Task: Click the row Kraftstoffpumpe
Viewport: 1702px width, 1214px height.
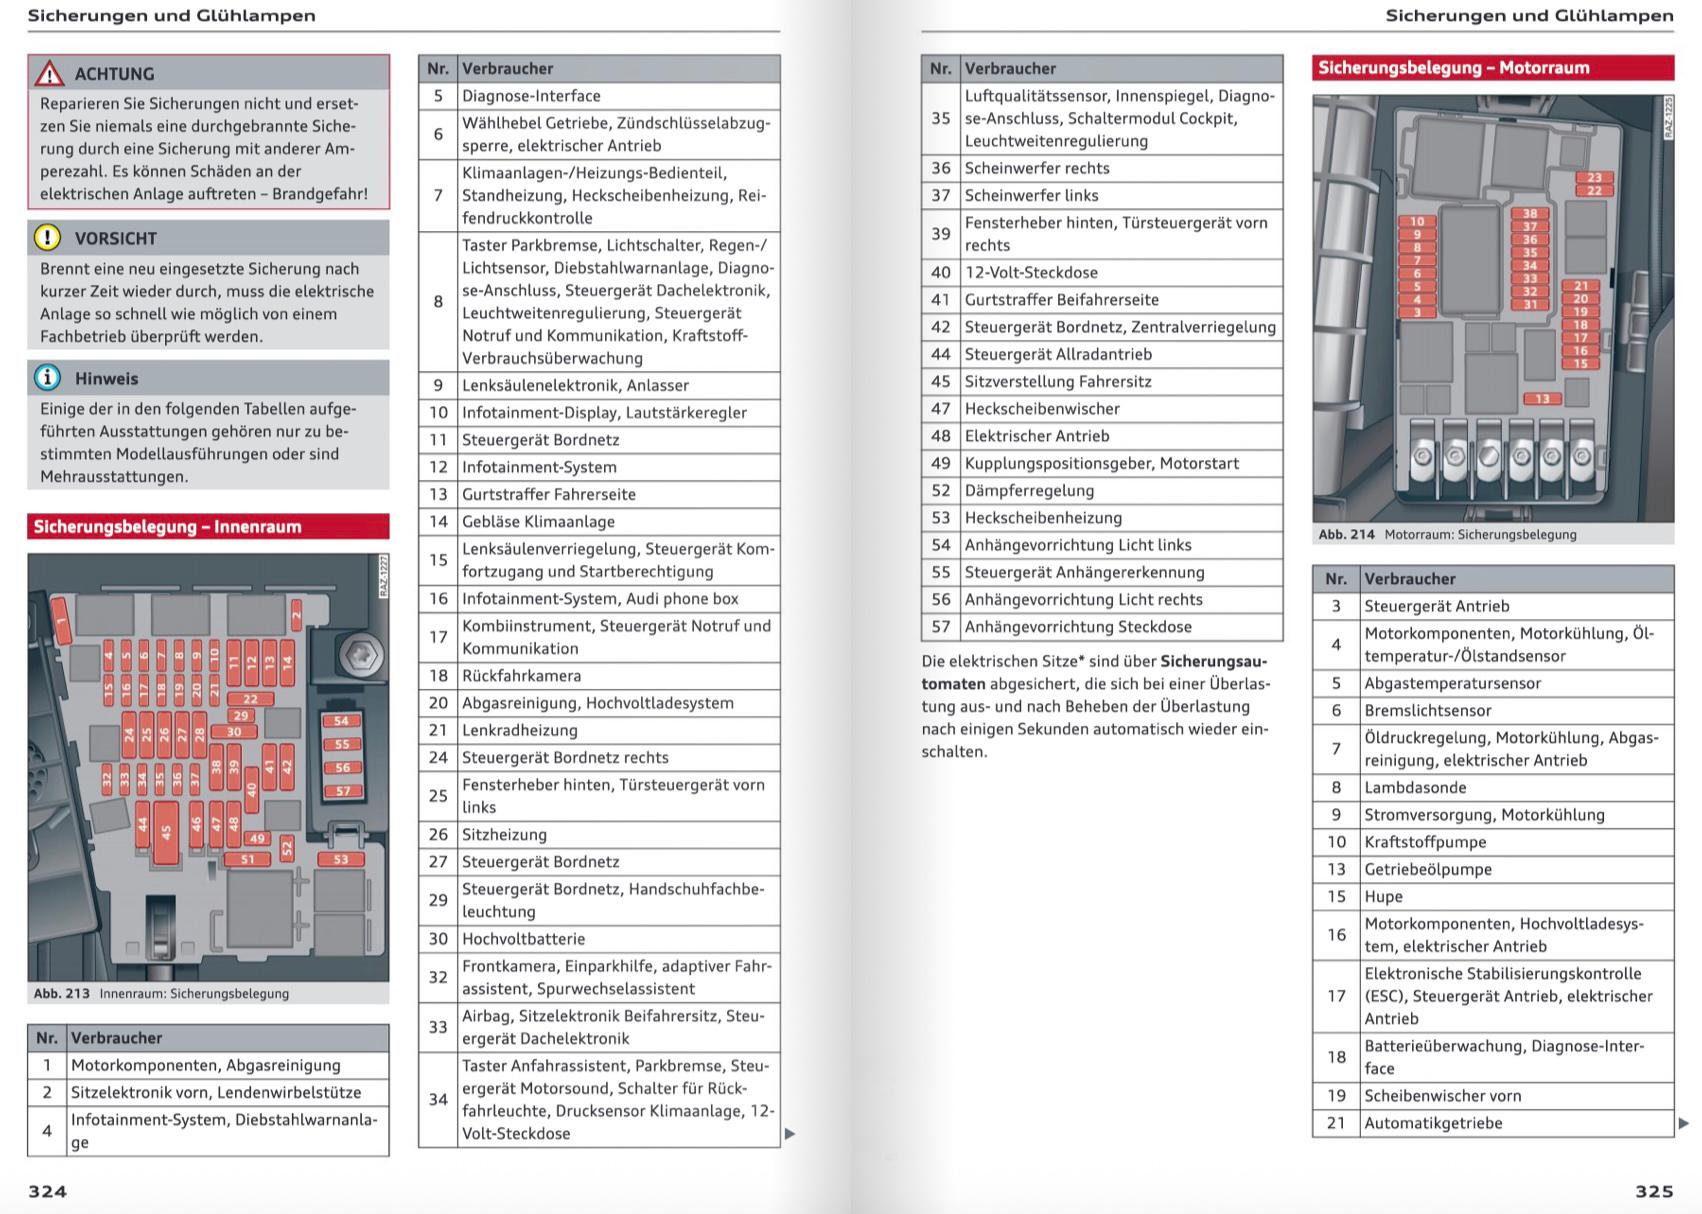Action: pyautogui.click(x=1493, y=842)
